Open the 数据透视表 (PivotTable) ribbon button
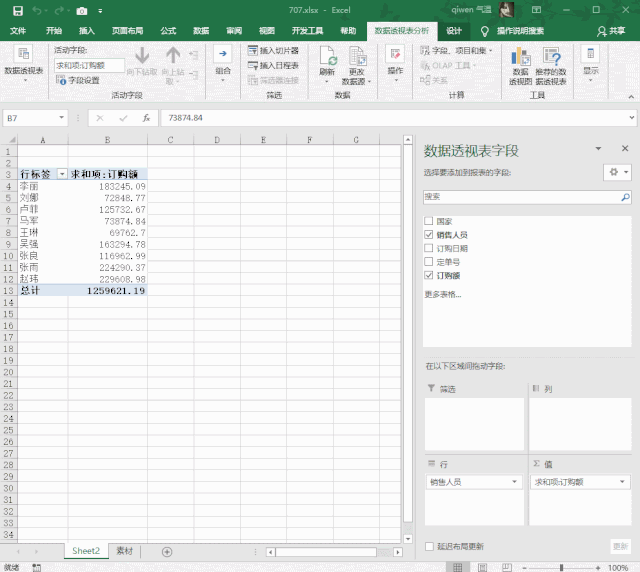The image size is (640, 572). [24, 63]
